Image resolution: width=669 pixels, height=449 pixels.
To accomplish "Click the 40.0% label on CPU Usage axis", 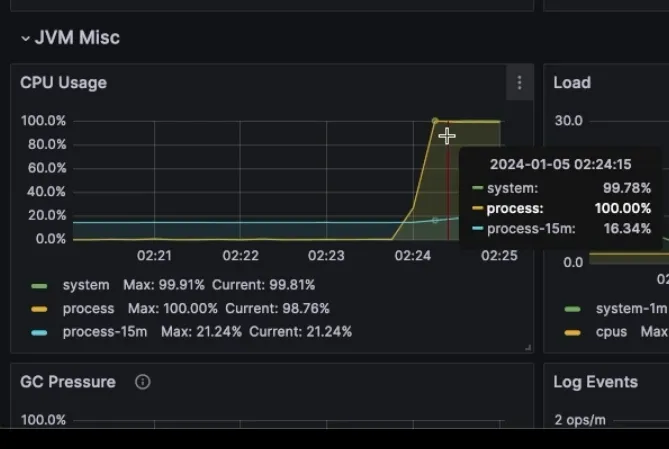I will [46, 191].
